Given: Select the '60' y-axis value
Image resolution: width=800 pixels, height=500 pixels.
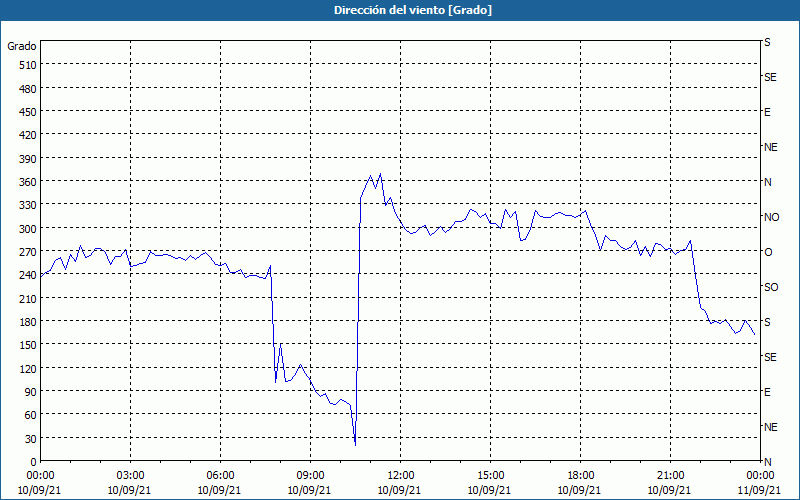Looking at the screenshot, I should pos(31,415).
